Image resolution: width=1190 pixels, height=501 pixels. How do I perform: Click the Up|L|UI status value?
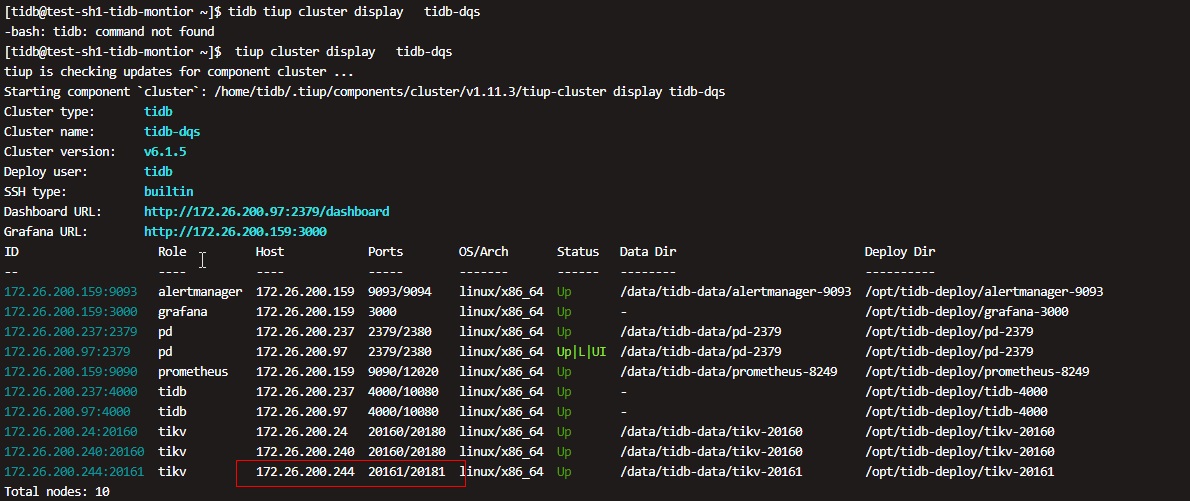coord(581,351)
